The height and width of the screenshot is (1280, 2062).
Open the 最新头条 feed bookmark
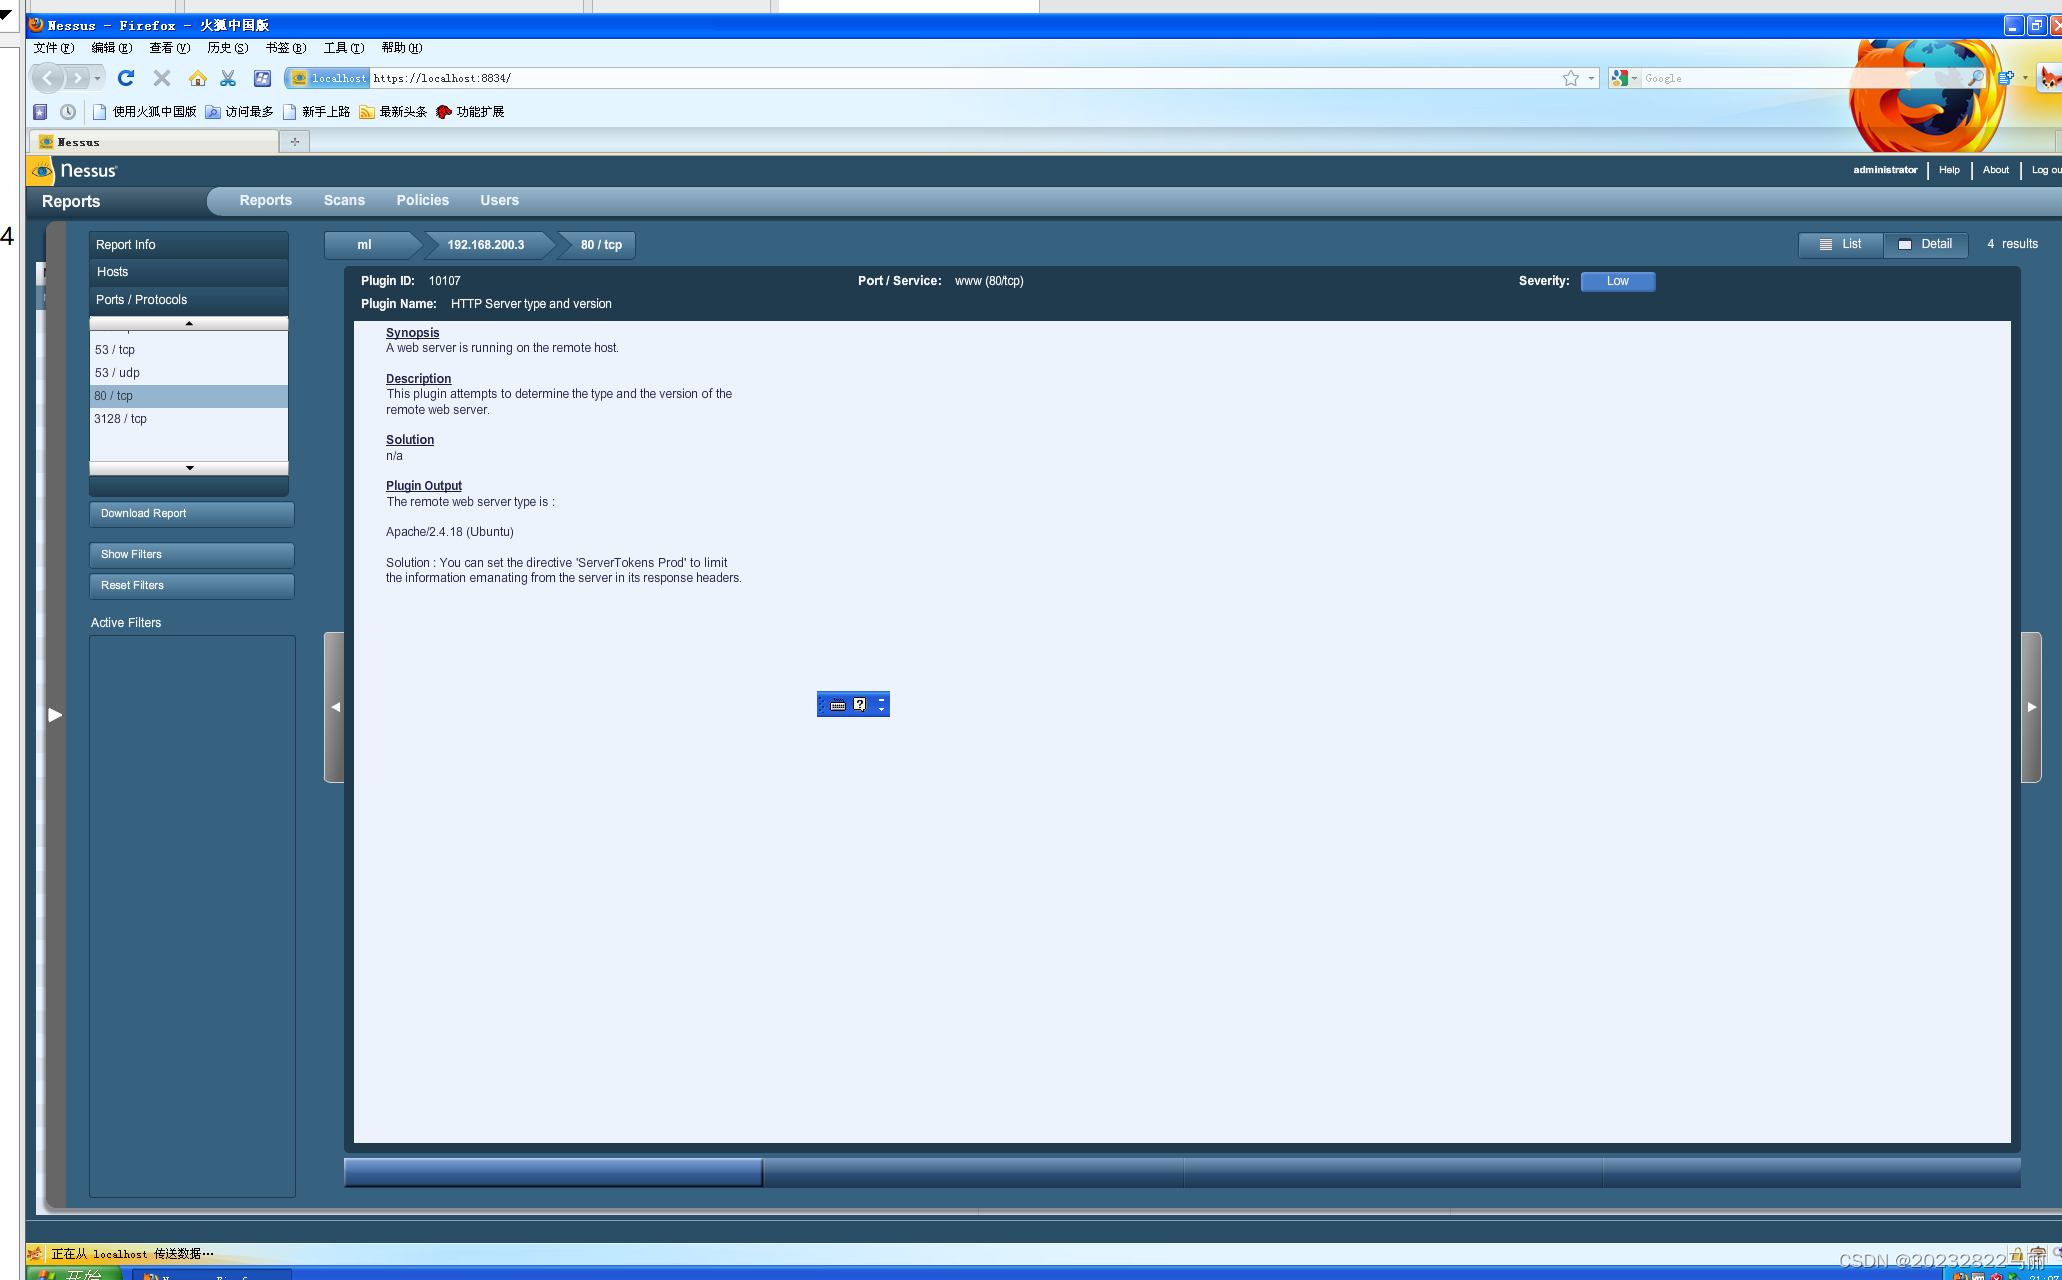[x=393, y=112]
